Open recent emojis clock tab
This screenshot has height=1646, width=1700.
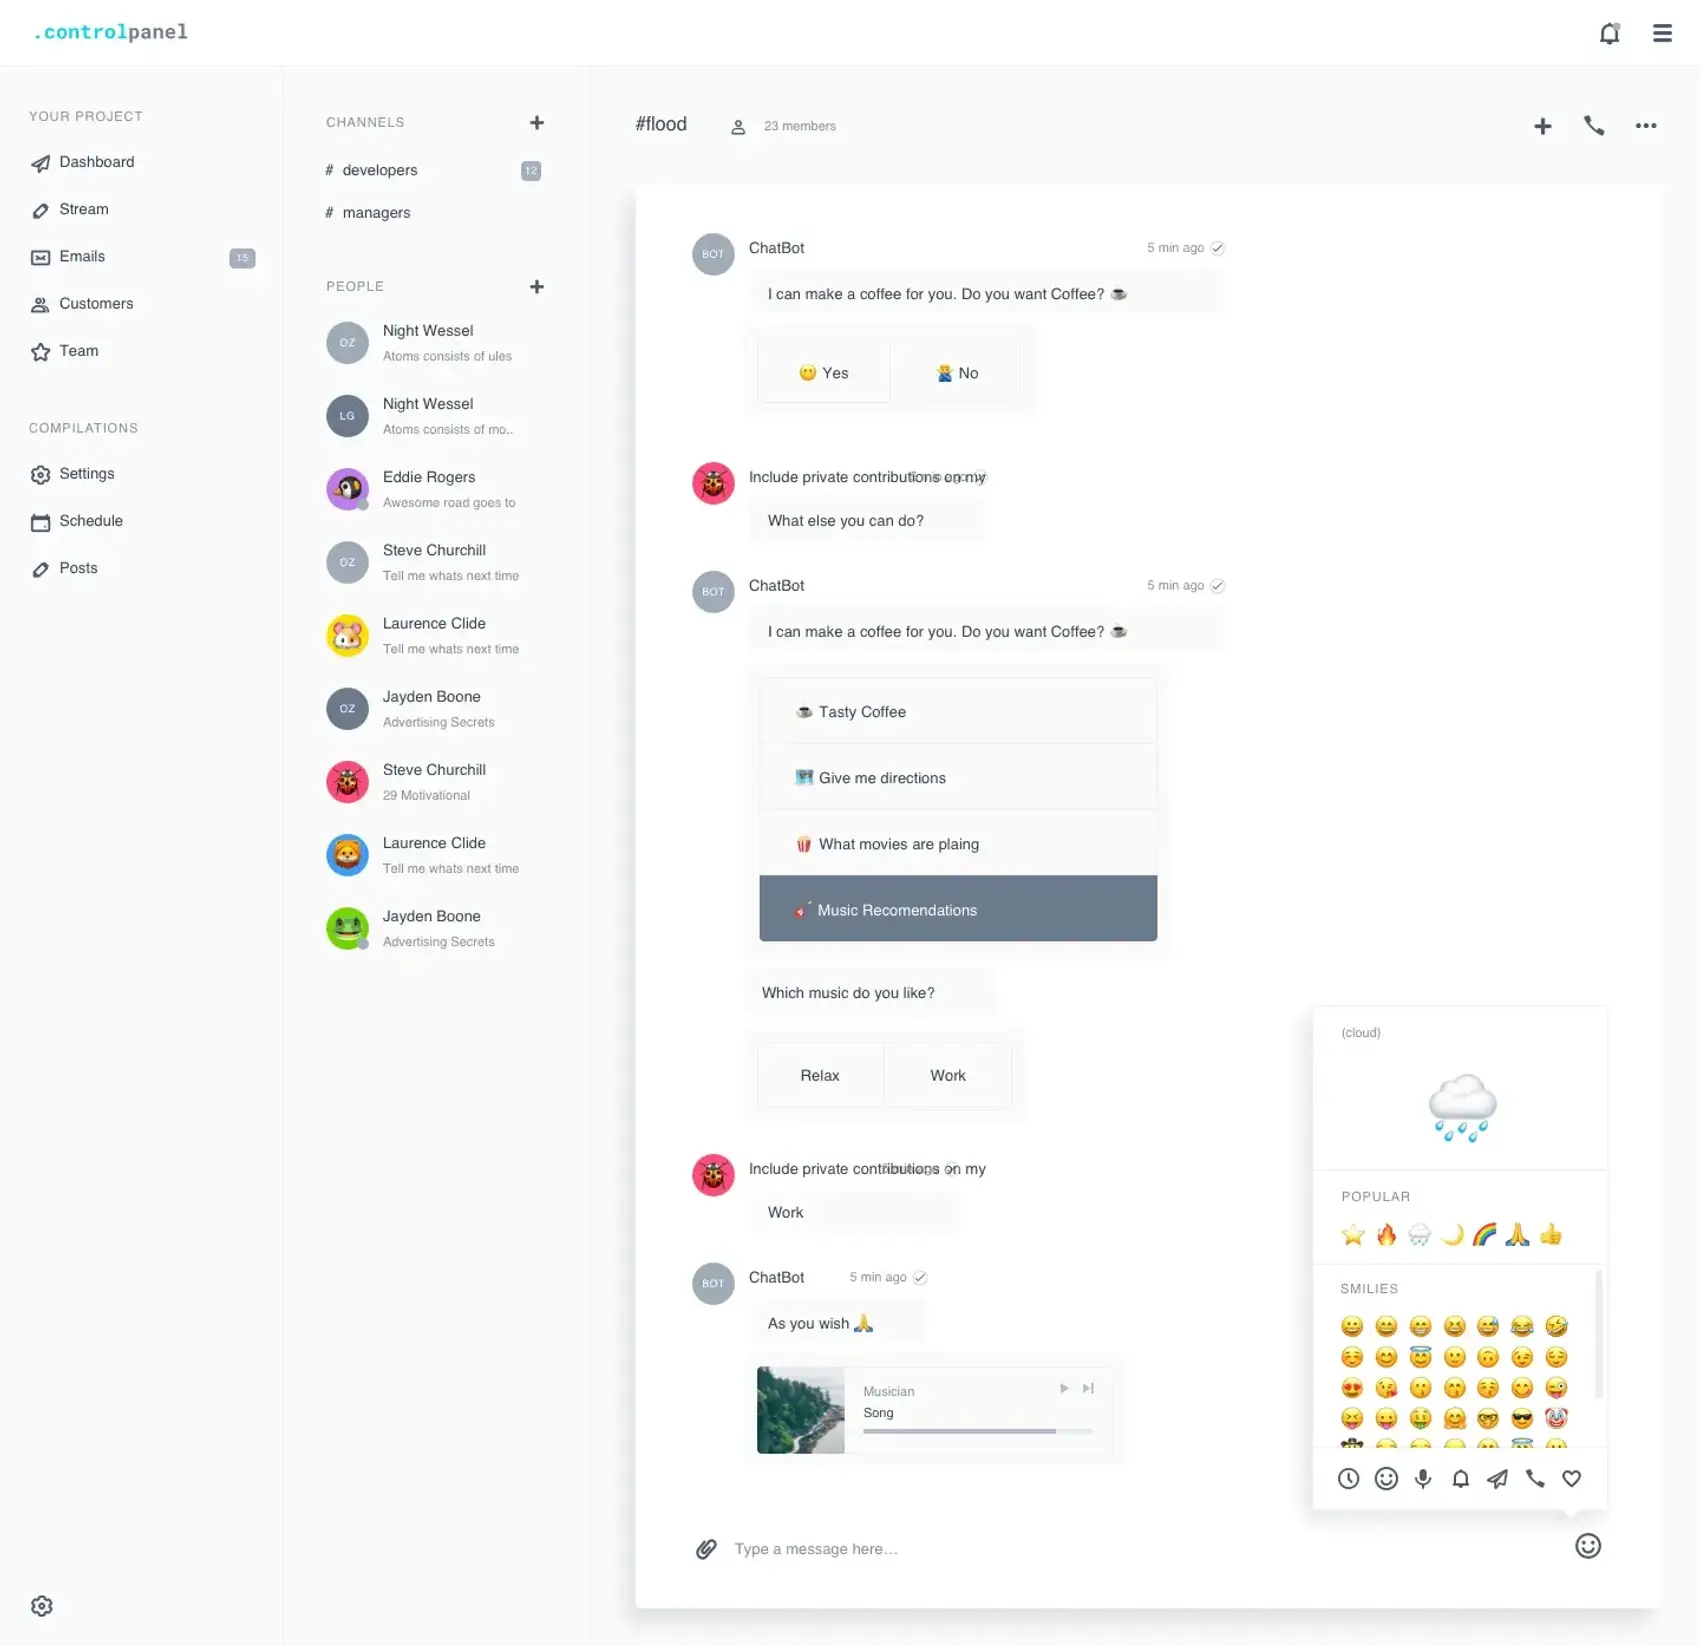pos(1349,1479)
